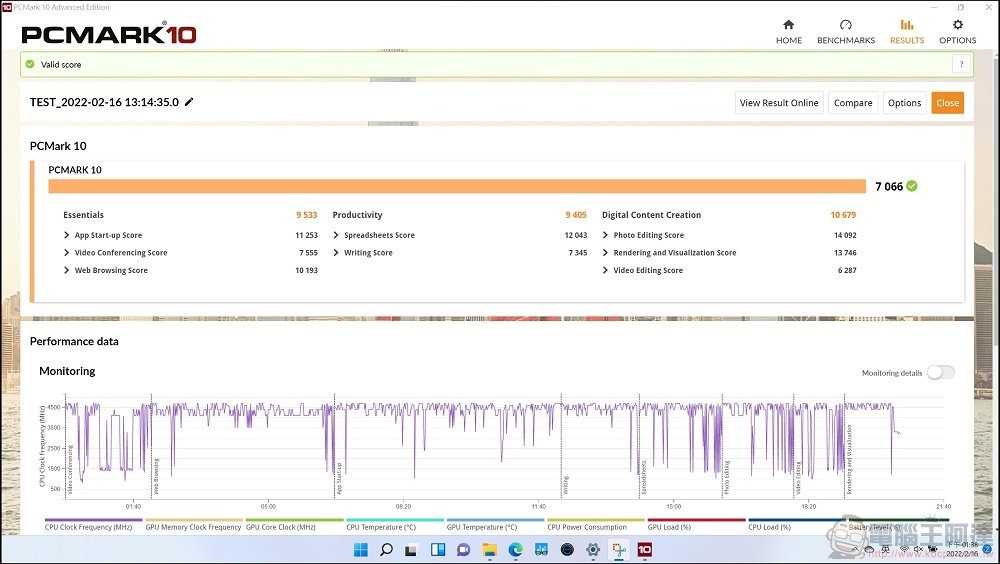Switch to the RESULTS view

(907, 31)
